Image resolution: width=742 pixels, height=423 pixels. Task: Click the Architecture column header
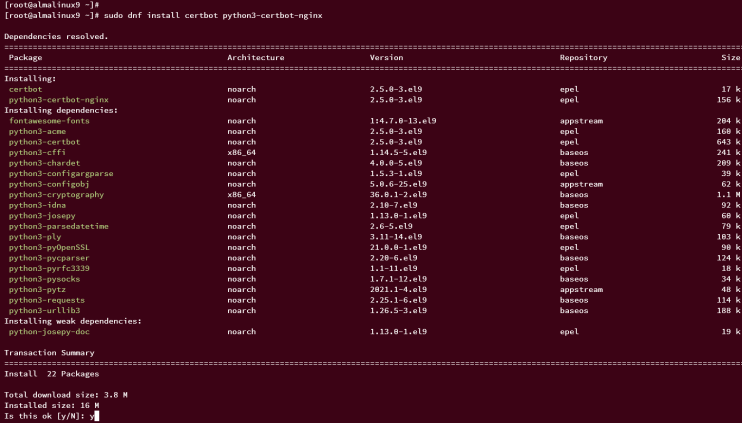point(255,58)
